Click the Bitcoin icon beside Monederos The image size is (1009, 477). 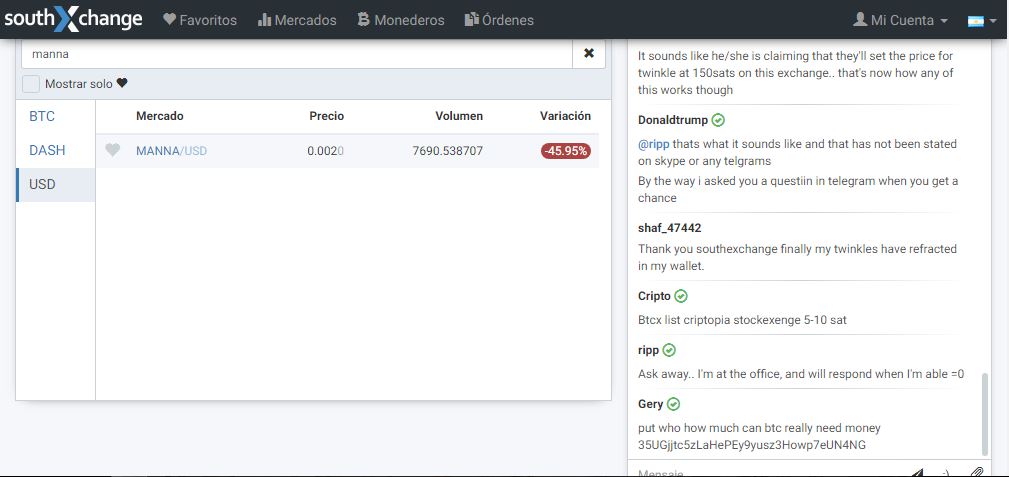pos(364,19)
